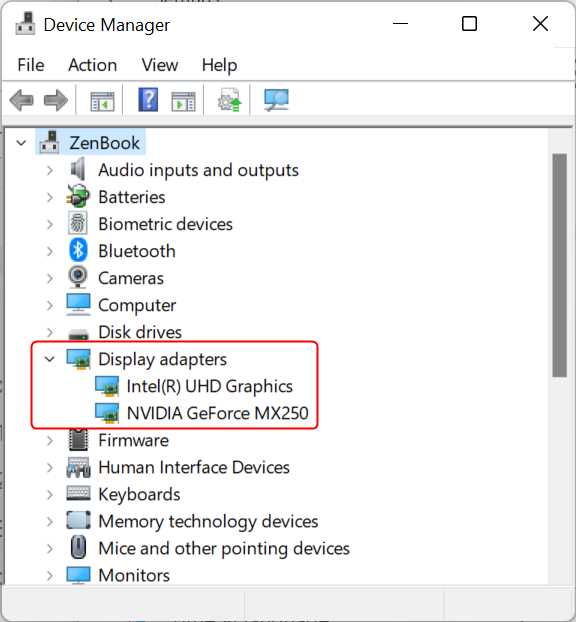Click the vertical scrollbar thumb
Image resolution: width=576 pixels, height=622 pixels.
[x=559, y=265]
